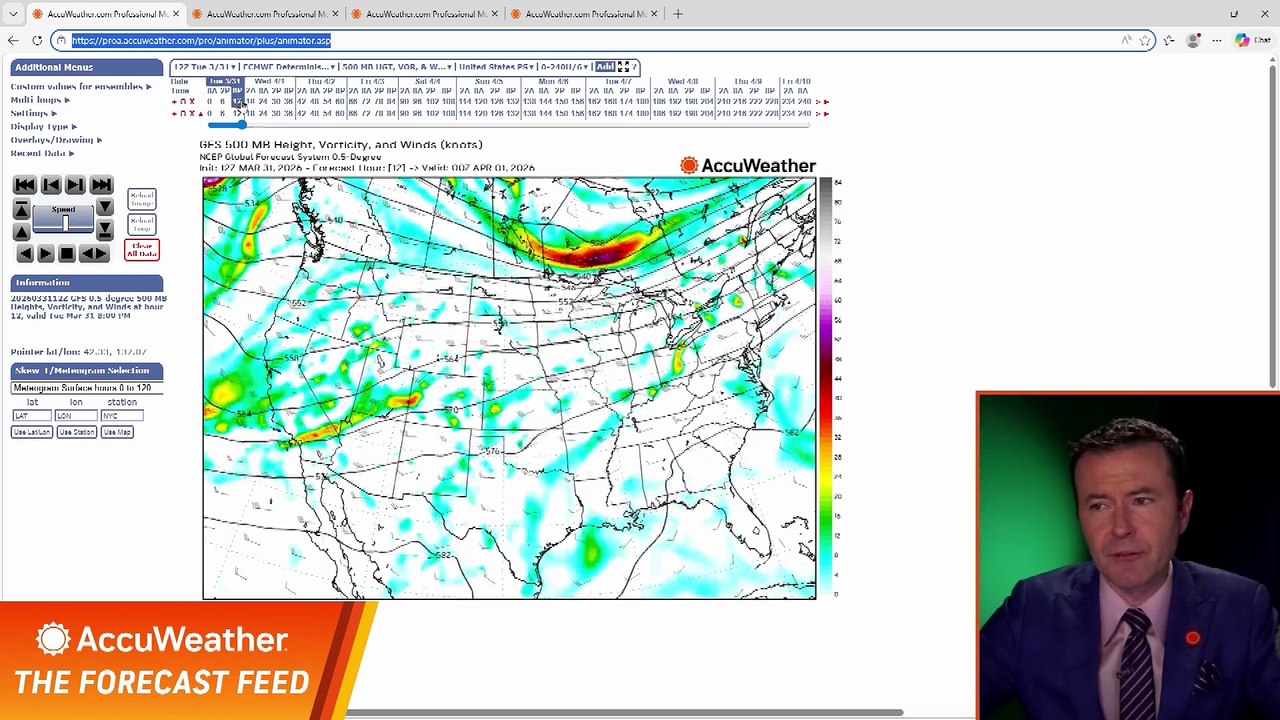Open the 12Z Tue 3/31 model run dropdown

(204, 67)
